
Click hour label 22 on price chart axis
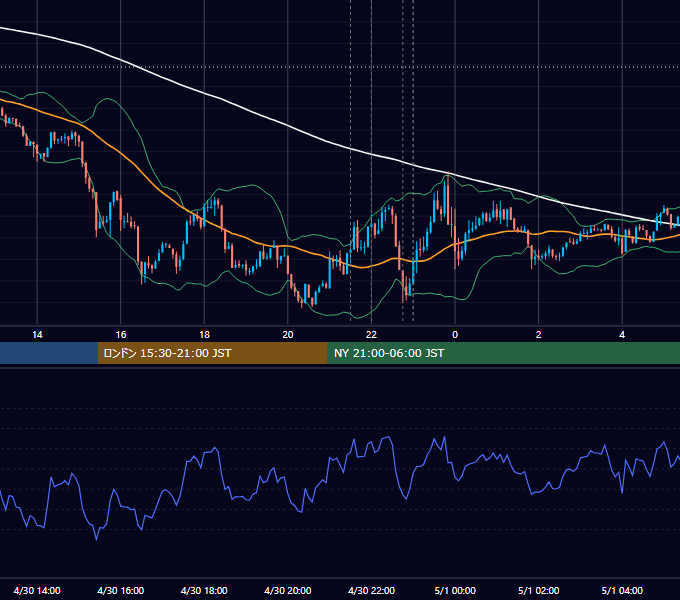[x=371, y=335]
